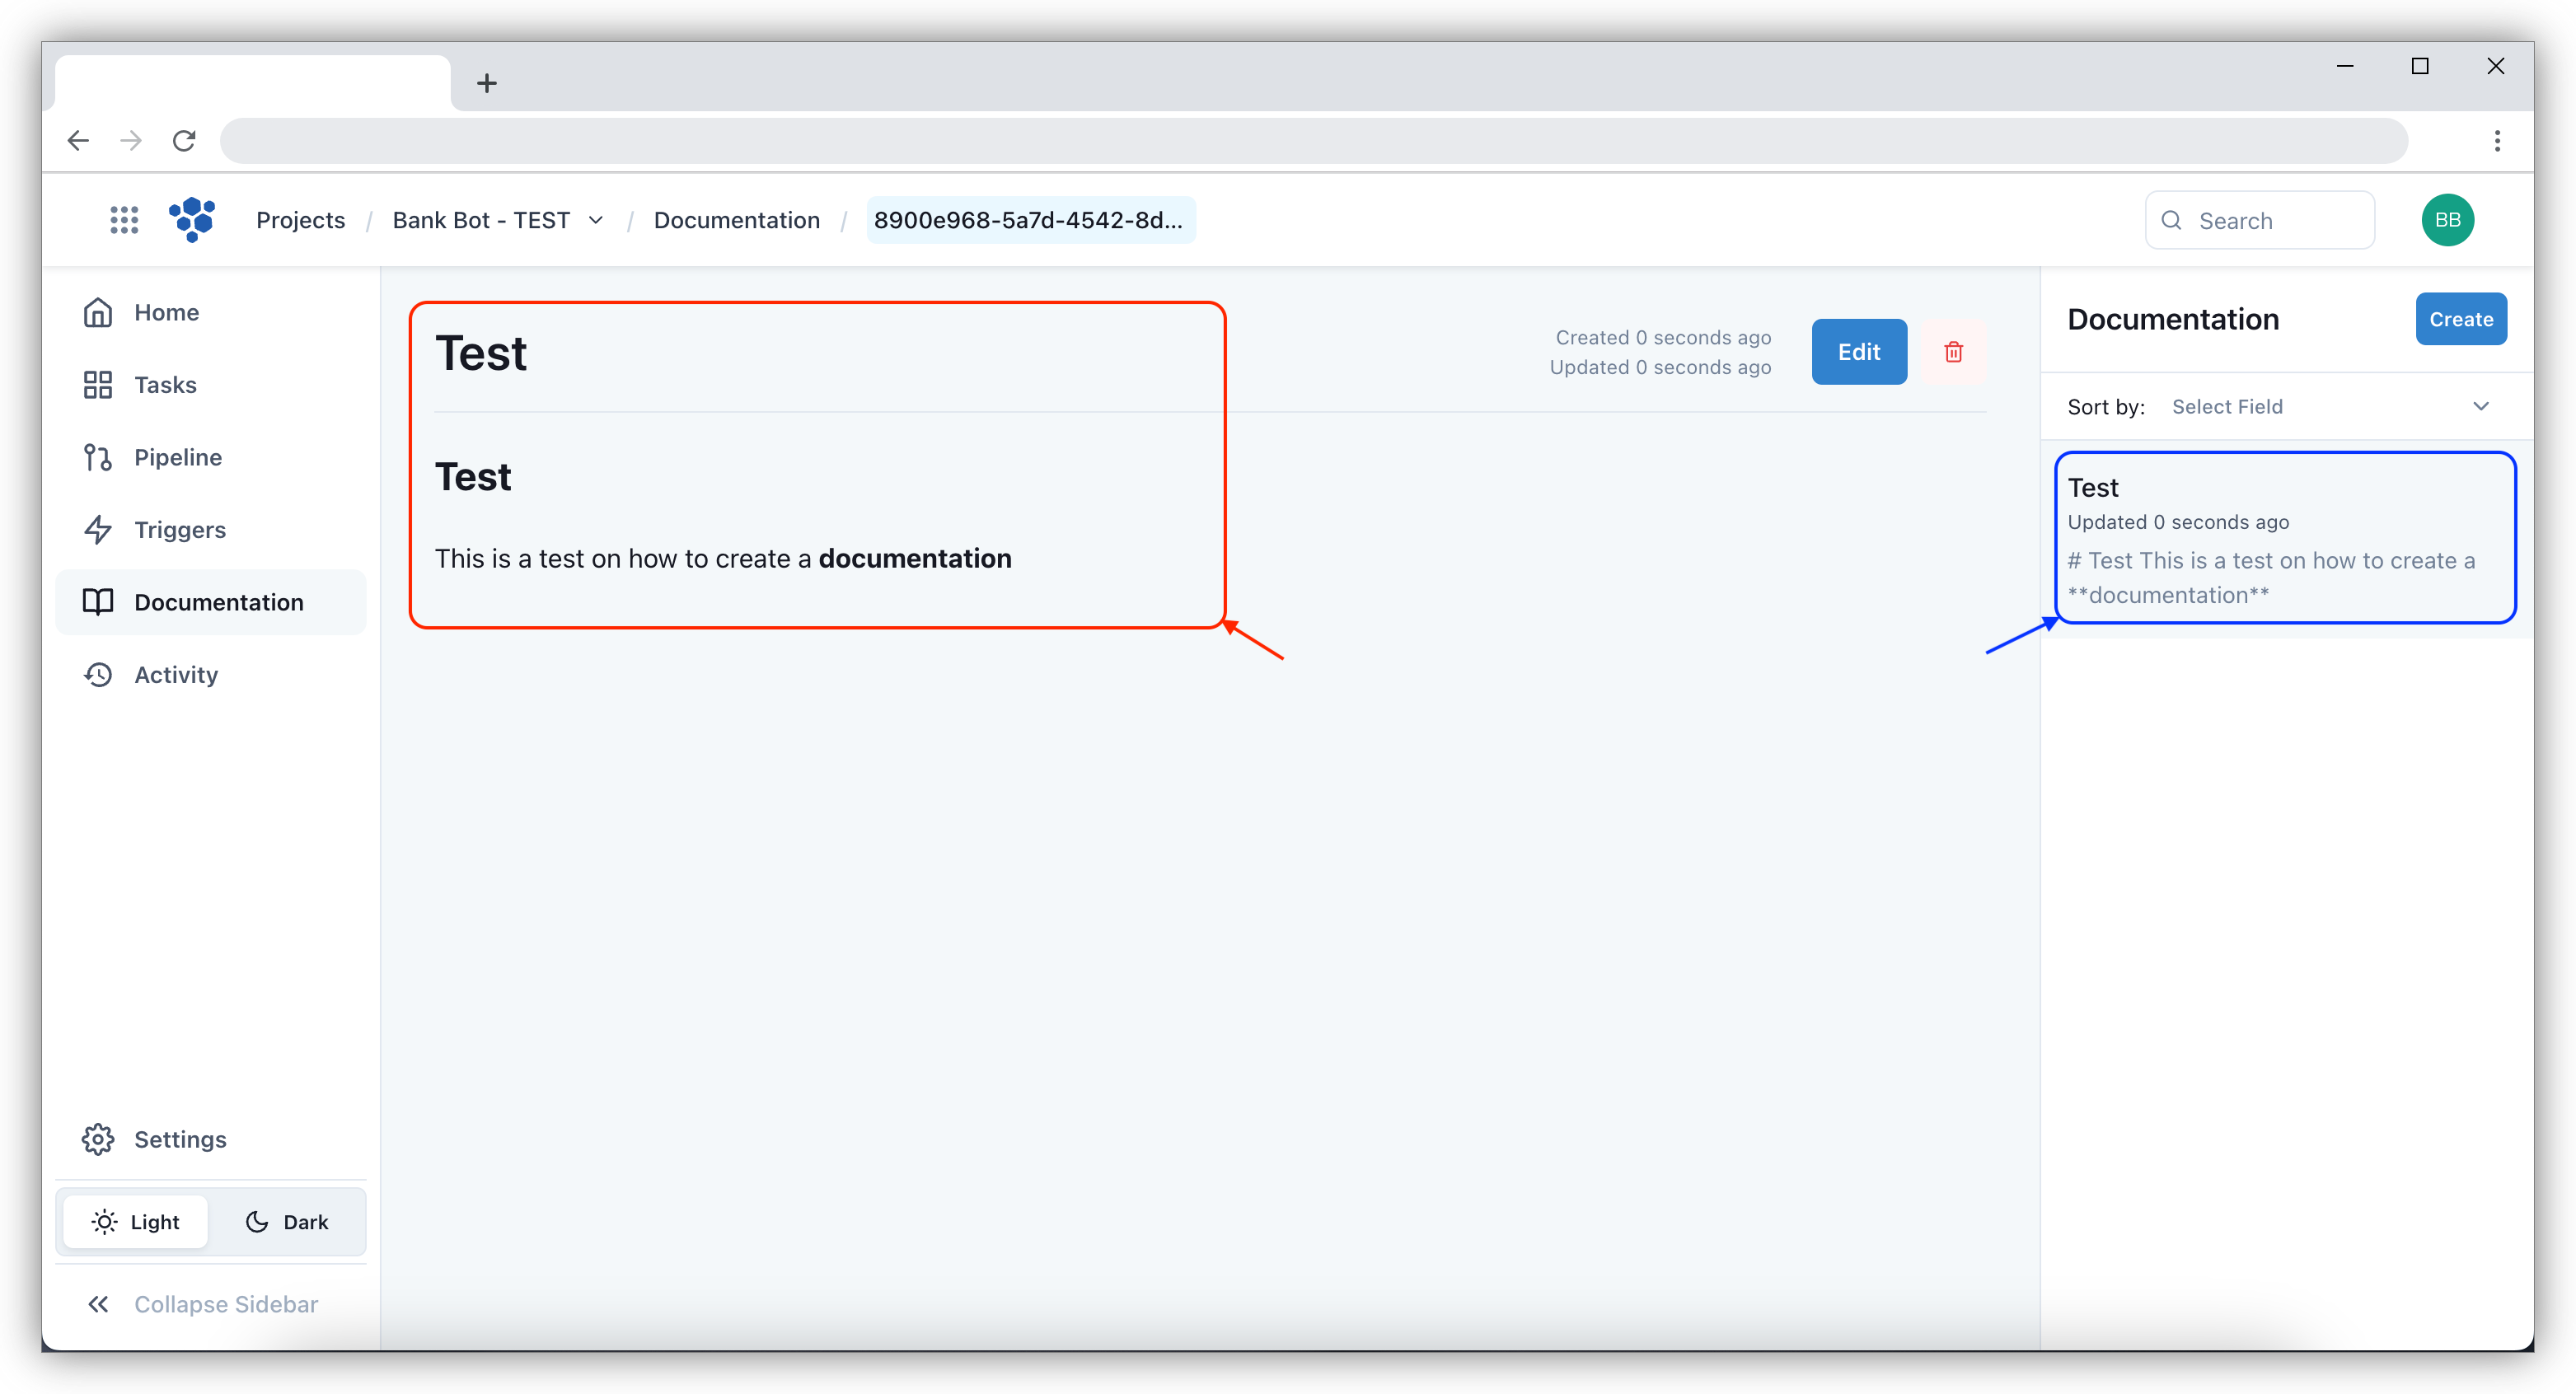Open Settings with the gear icon
2576x1394 pixels.
pos(98,1139)
